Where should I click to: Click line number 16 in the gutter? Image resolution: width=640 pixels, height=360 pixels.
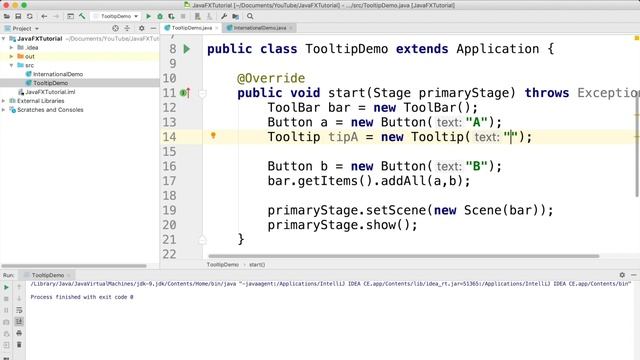coord(169,166)
